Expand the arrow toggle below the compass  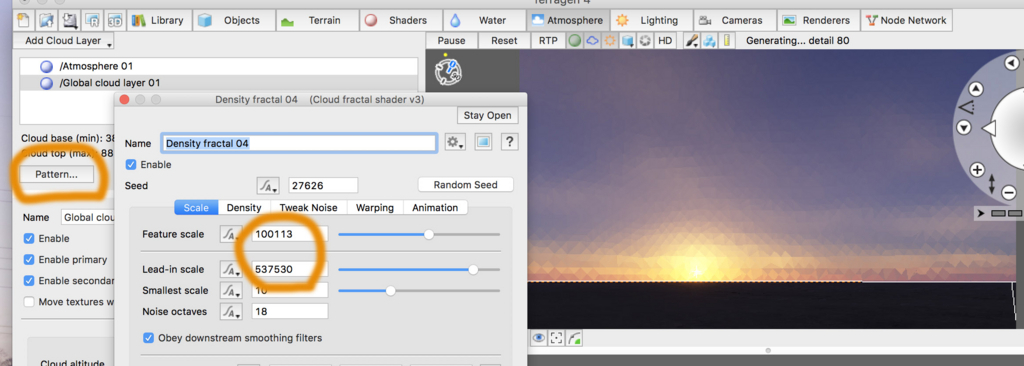tap(981, 213)
